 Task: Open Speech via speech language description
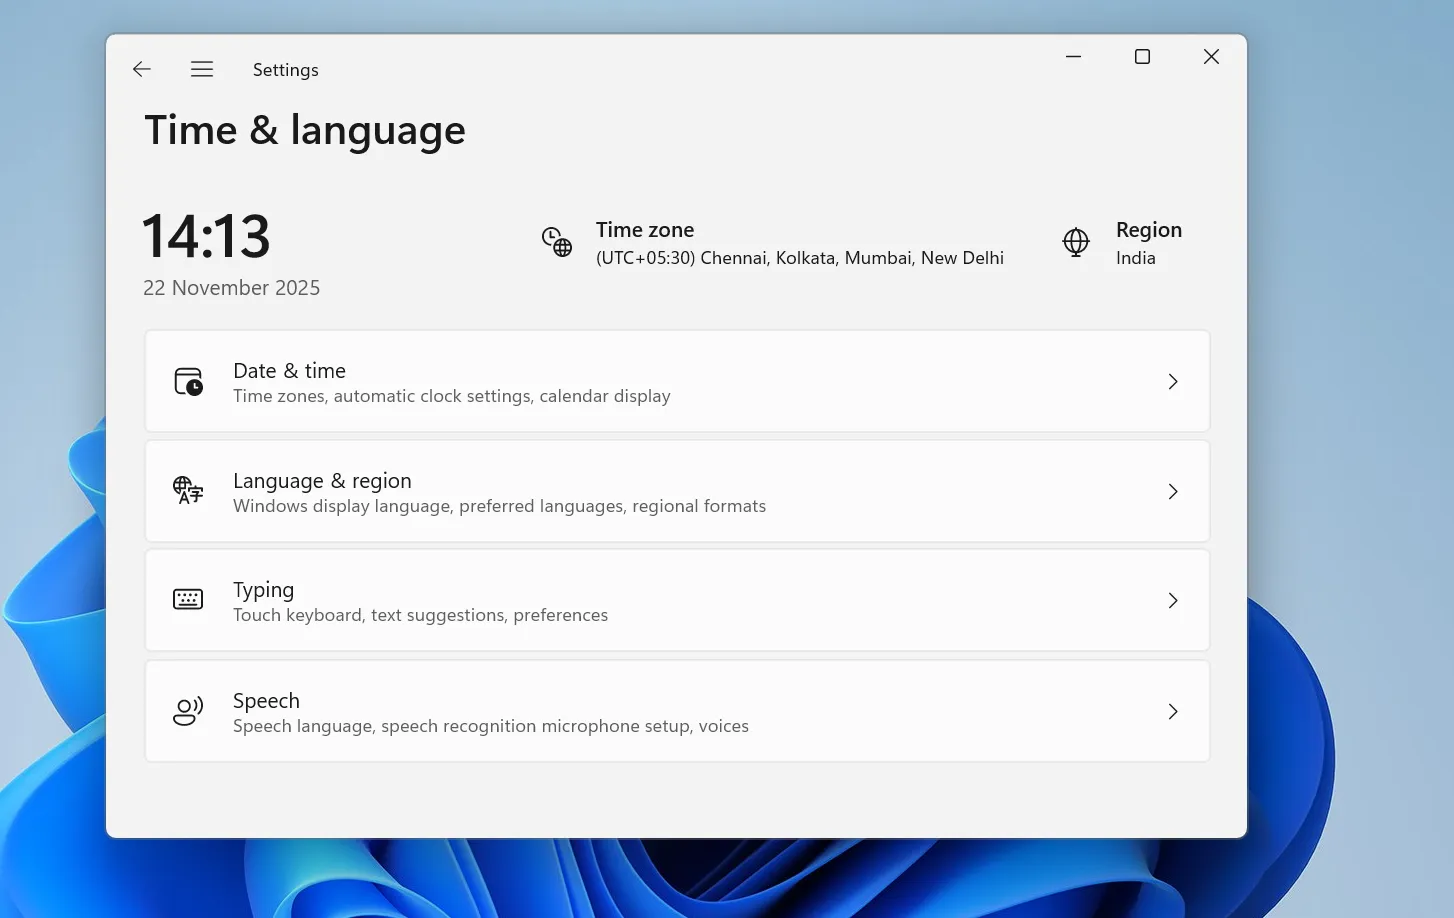[x=490, y=727]
